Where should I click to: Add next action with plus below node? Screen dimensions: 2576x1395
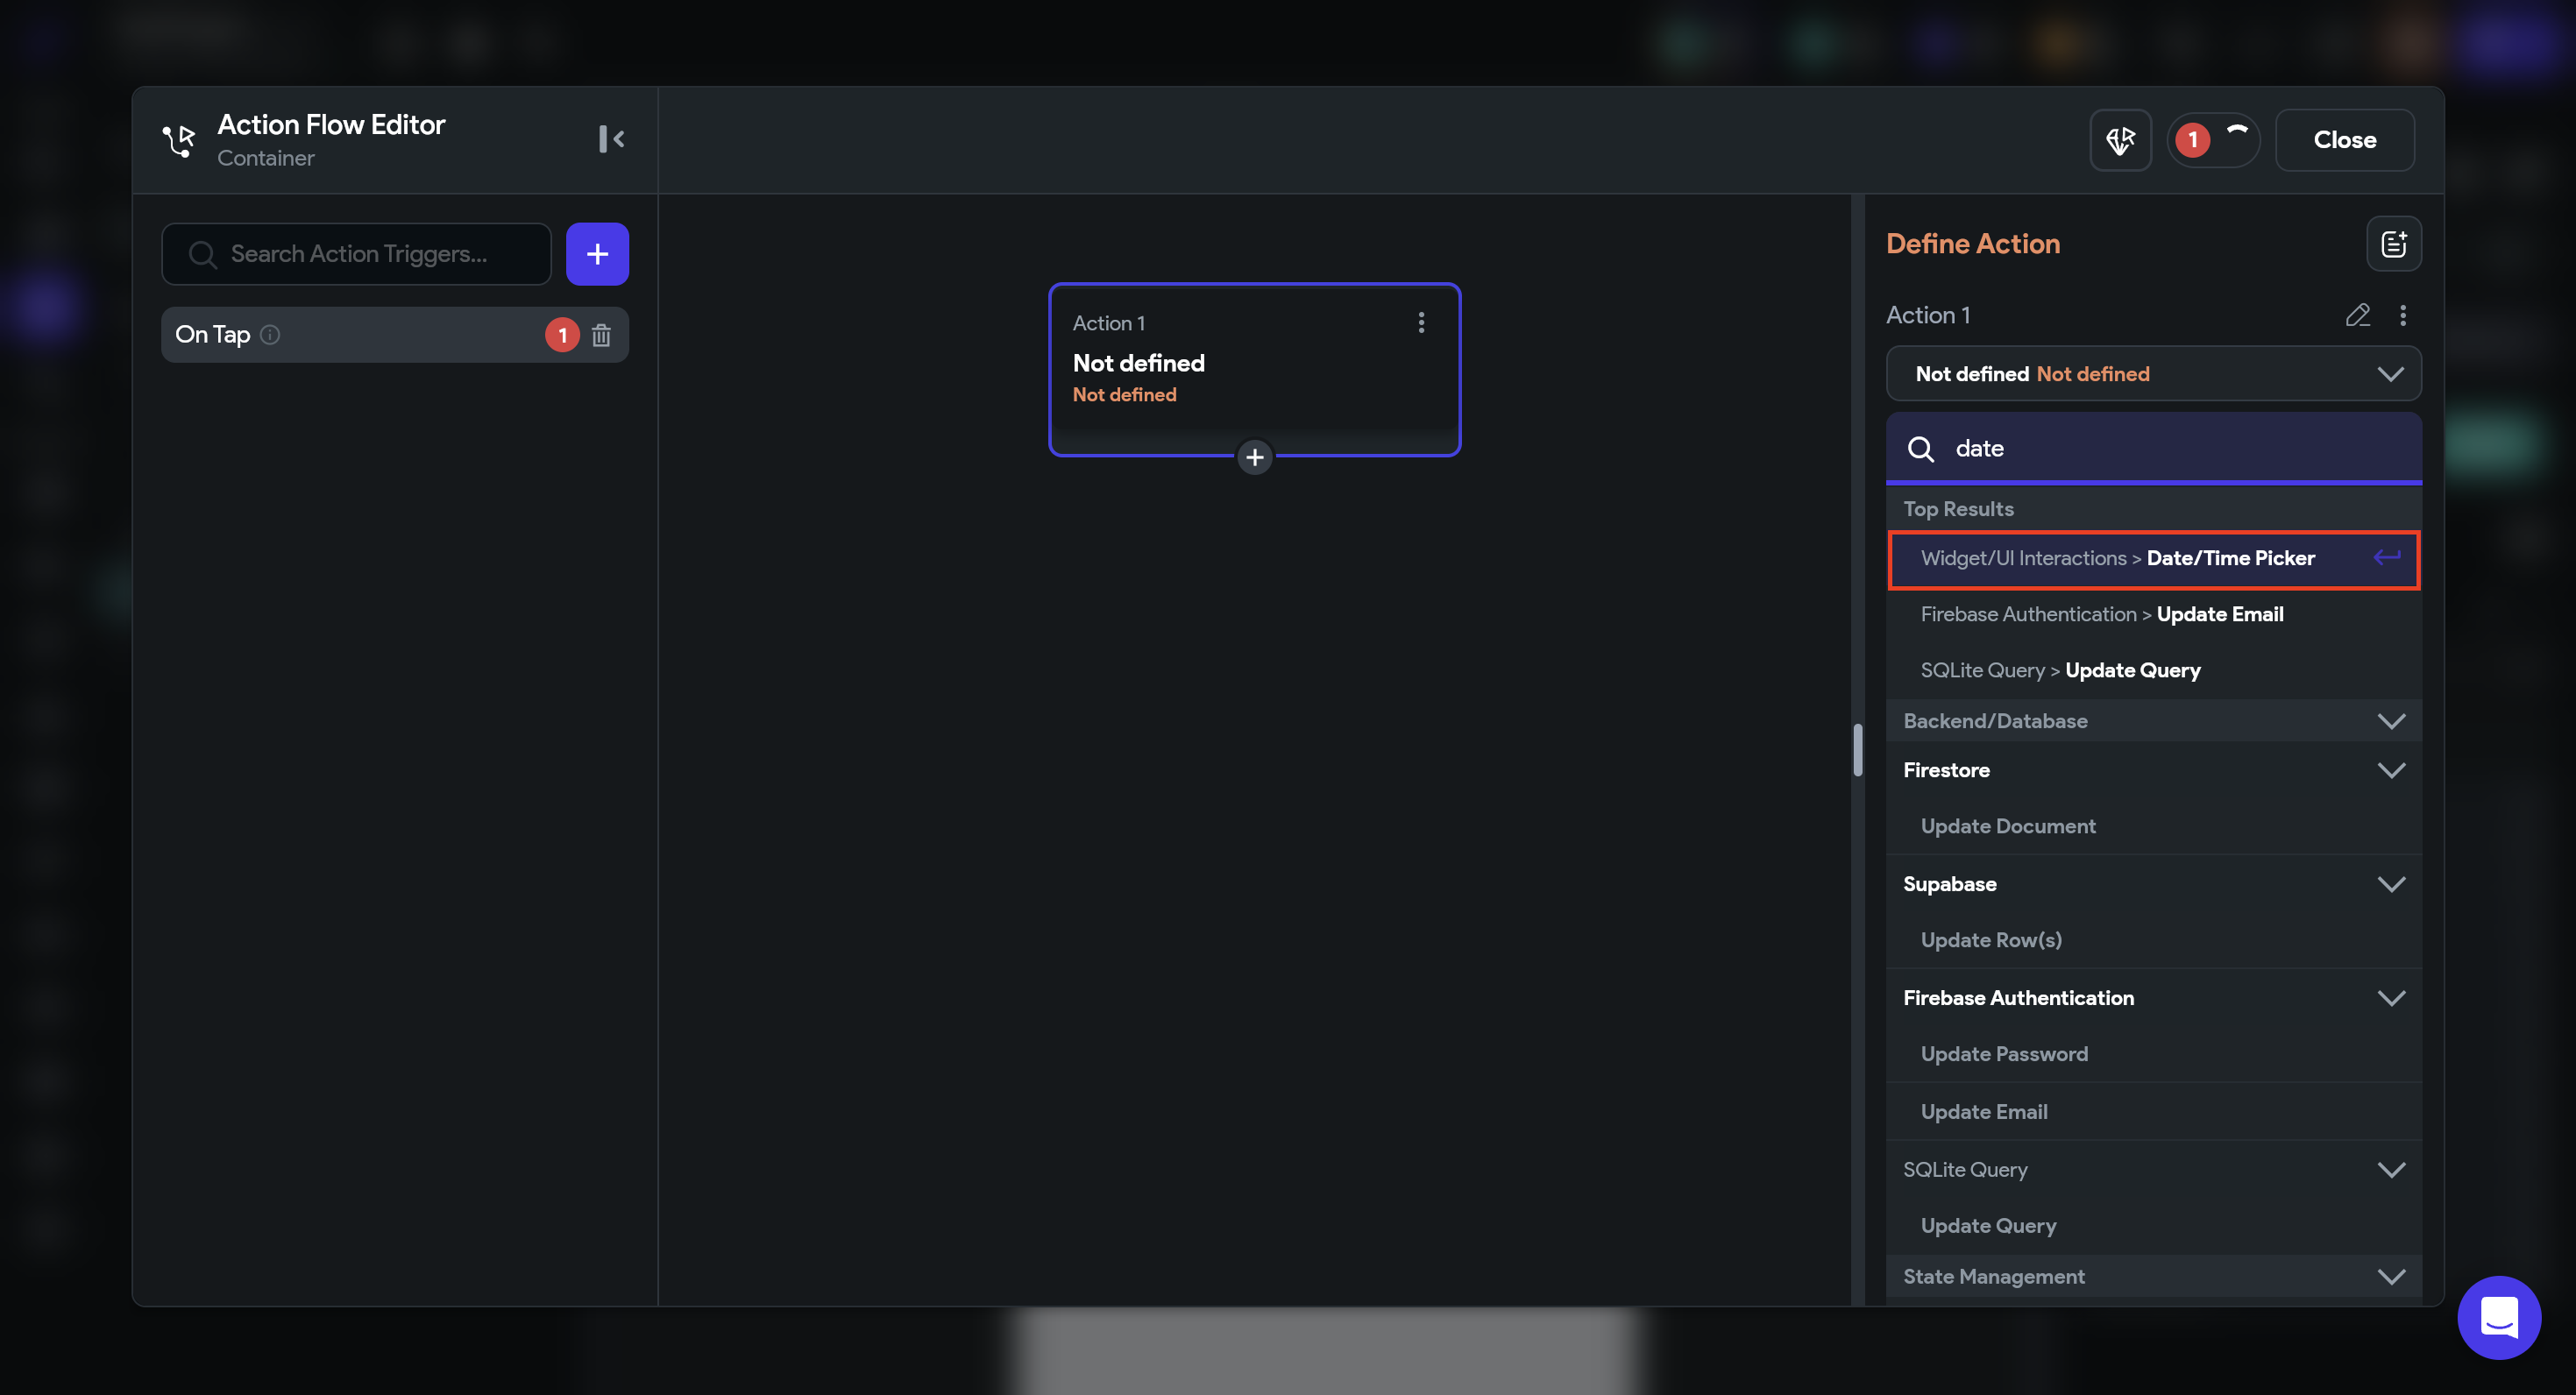(1254, 457)
